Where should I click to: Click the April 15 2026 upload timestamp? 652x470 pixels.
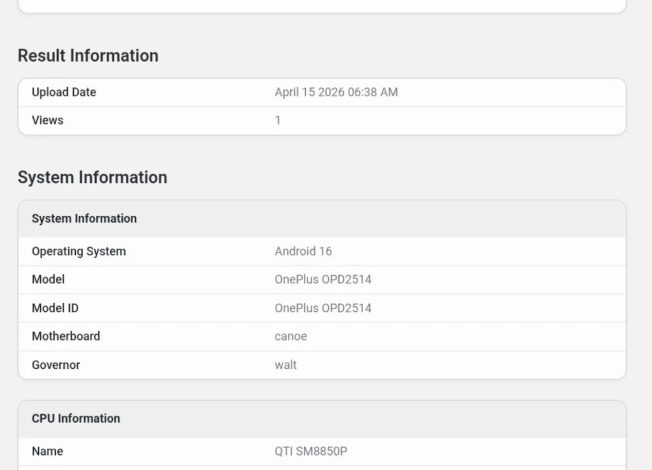[x=336, y=92]
